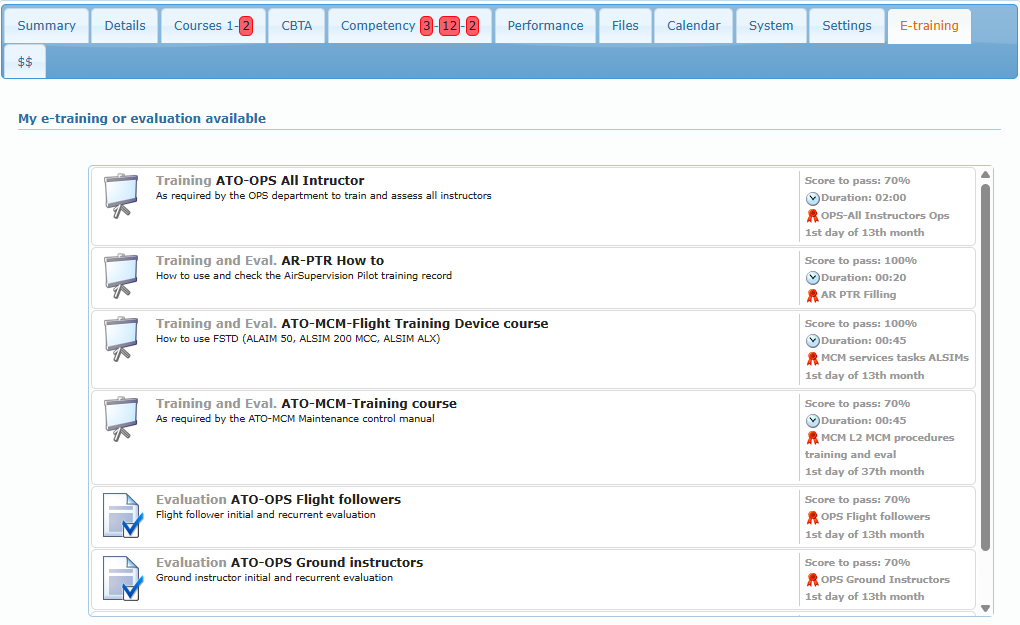Select the E-training tab
1020x625 pixels.
pyautogui.click(x=929, y=26)
